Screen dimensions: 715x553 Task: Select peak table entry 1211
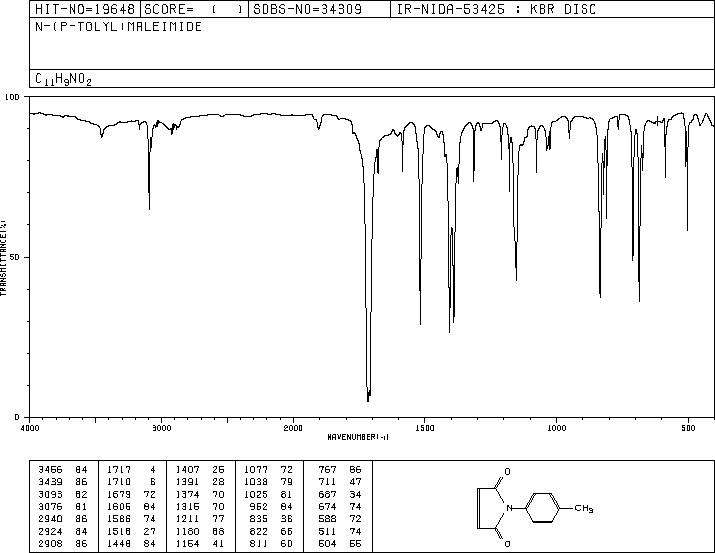coord(187,519)
